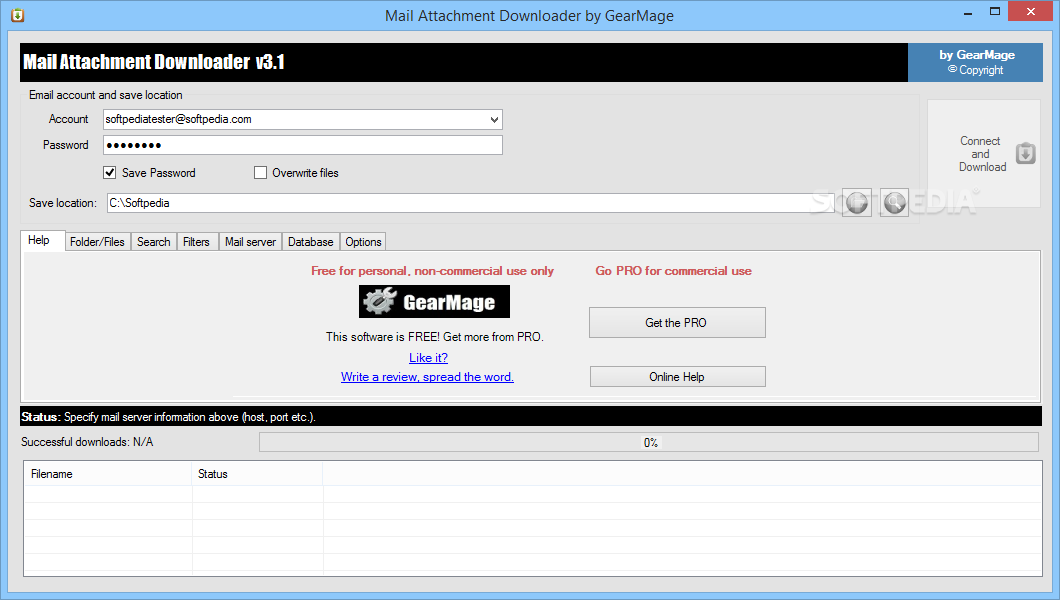The width and height of the screenshot is (1060, 600).
Task: Click the 'by GearMage Copyright' banner
Action: (975, 62)
